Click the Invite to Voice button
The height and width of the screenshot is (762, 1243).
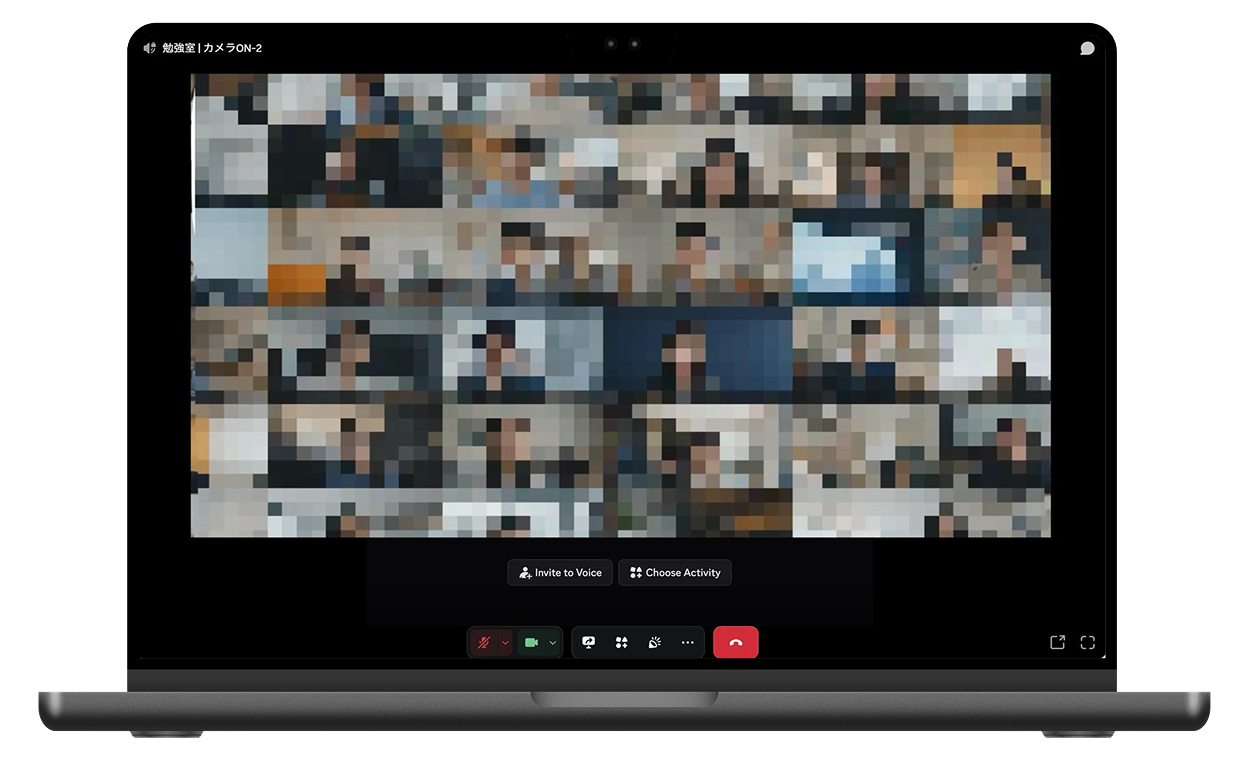tap(560, 573)
